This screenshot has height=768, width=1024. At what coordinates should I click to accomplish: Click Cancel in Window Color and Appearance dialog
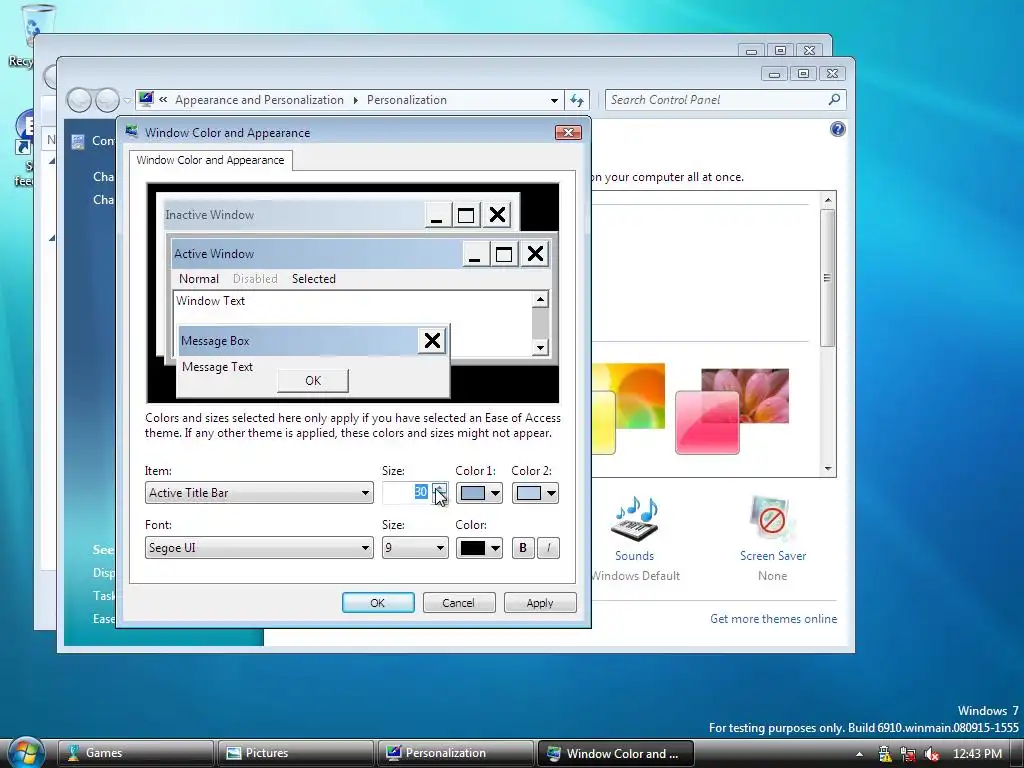click(458, 603)
